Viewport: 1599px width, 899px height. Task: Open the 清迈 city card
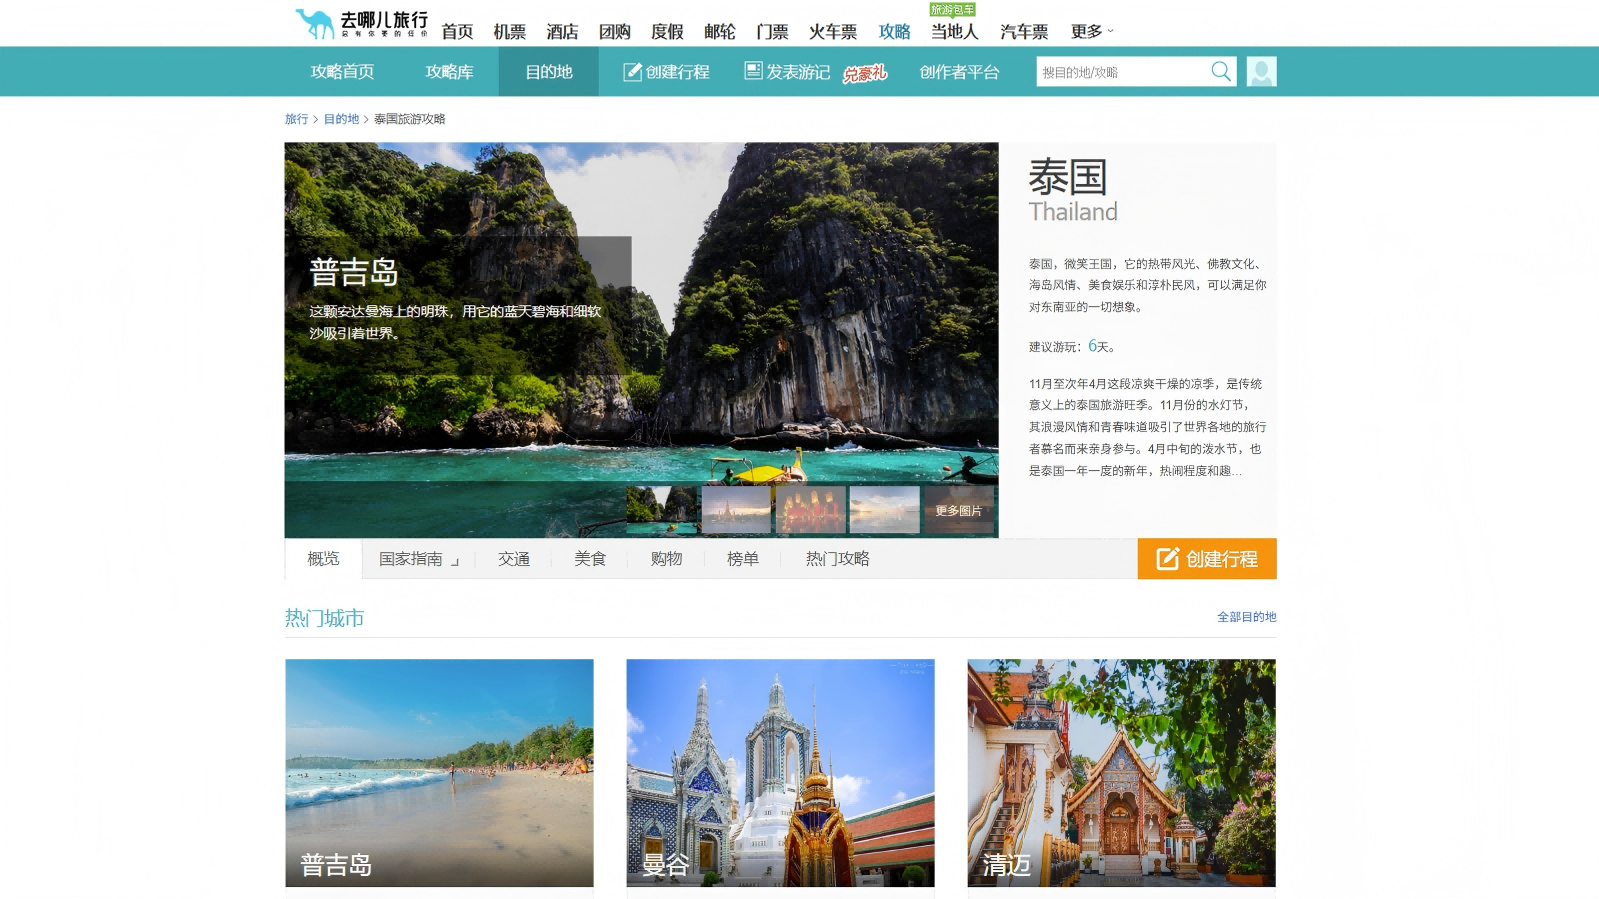pyautogui.click(x=1121, y=772)
